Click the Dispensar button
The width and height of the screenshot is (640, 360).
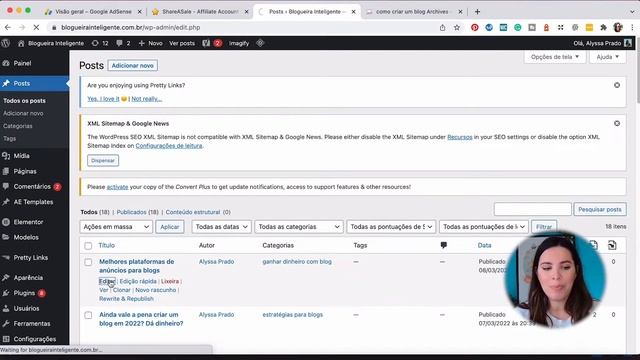point(103,160)
